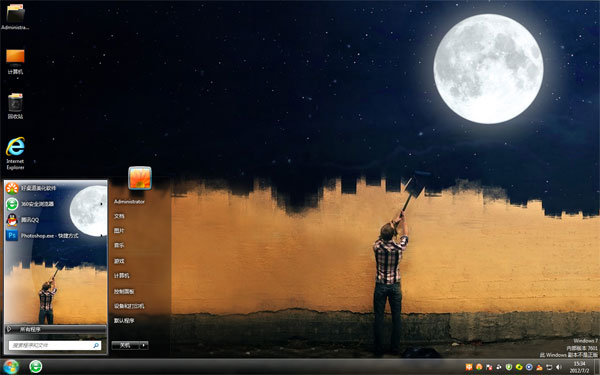Click the yellow-green tray icon
600x375 pixels.
tap(519, 367)
